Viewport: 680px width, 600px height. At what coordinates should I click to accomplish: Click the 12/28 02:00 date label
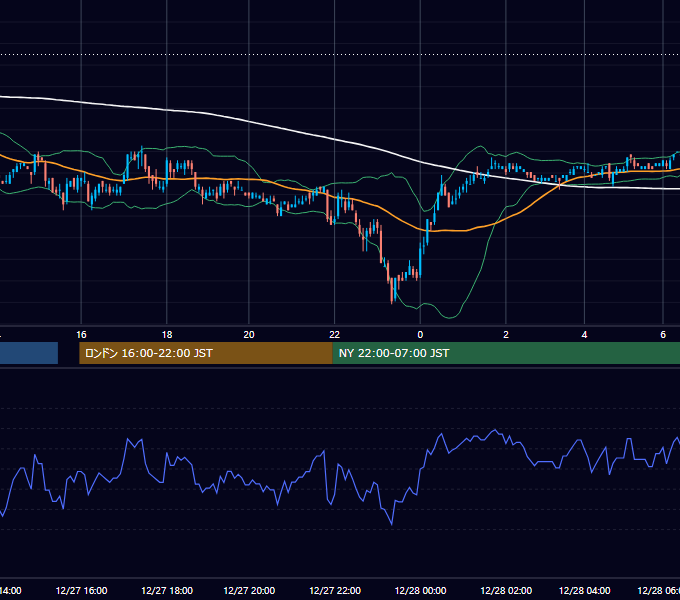(x=506, y=590)
